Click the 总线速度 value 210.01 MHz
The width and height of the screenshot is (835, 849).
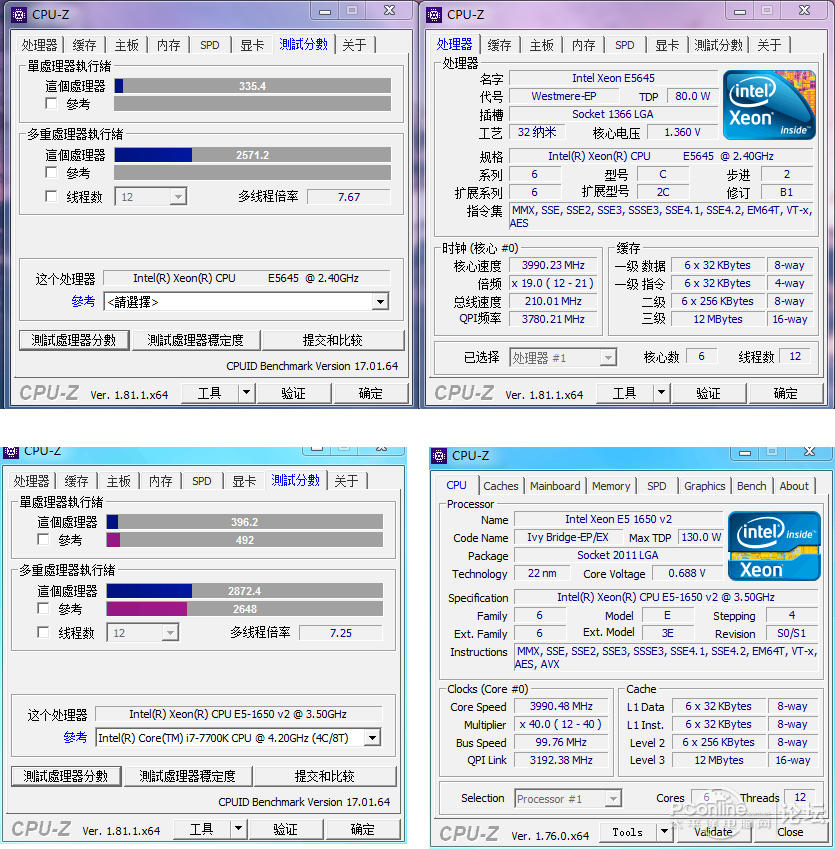pos(553,301)
